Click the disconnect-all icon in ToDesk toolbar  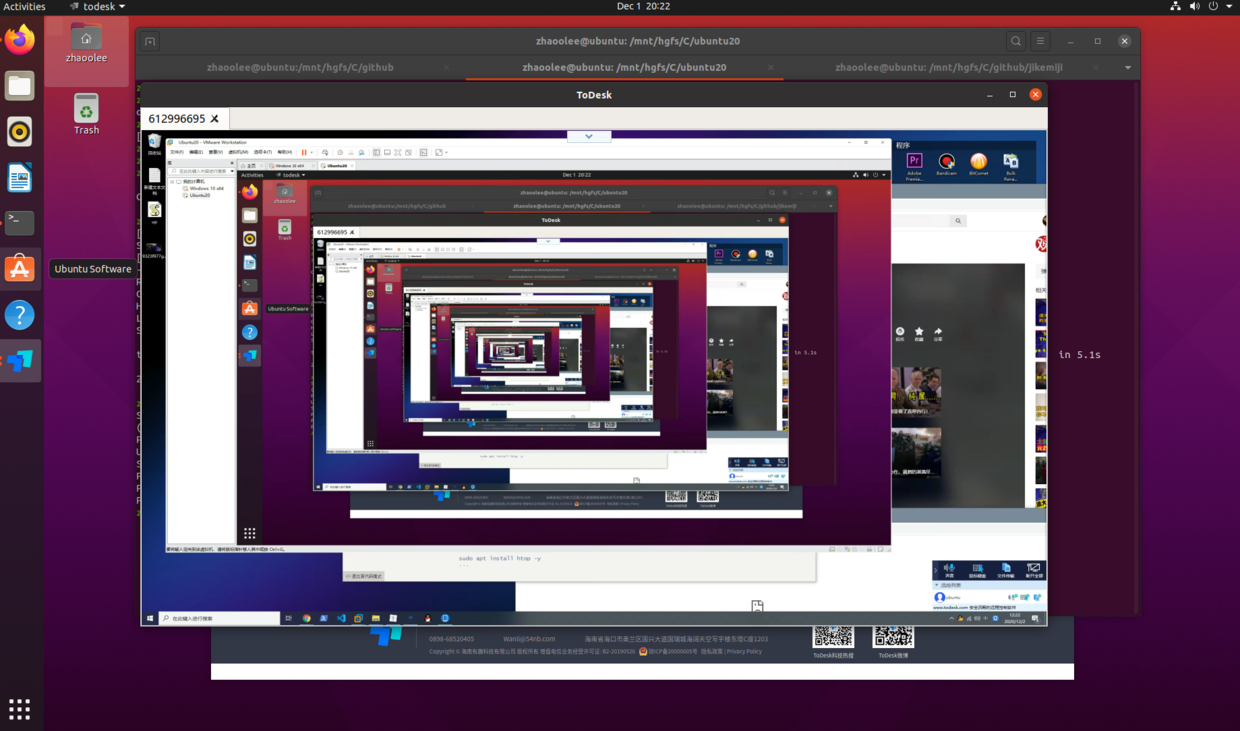(x=1033, y=567)
